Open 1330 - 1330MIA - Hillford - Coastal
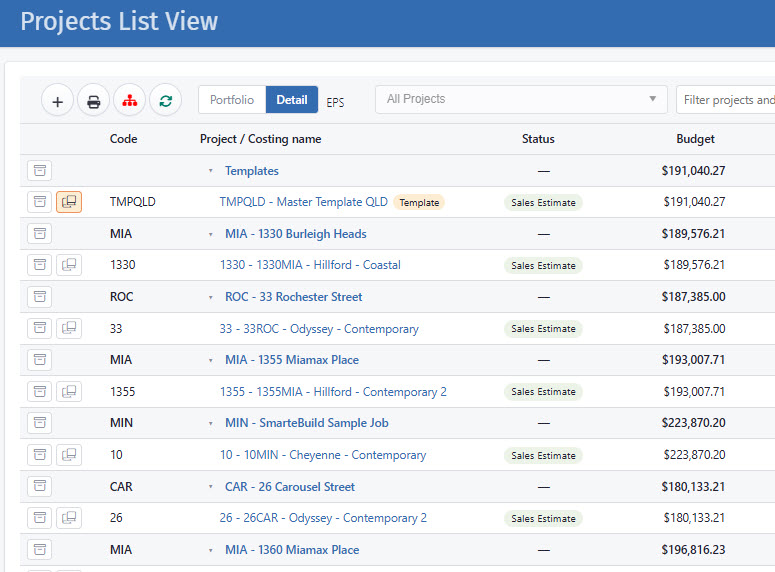775x572 pixels. pos(310,265)
